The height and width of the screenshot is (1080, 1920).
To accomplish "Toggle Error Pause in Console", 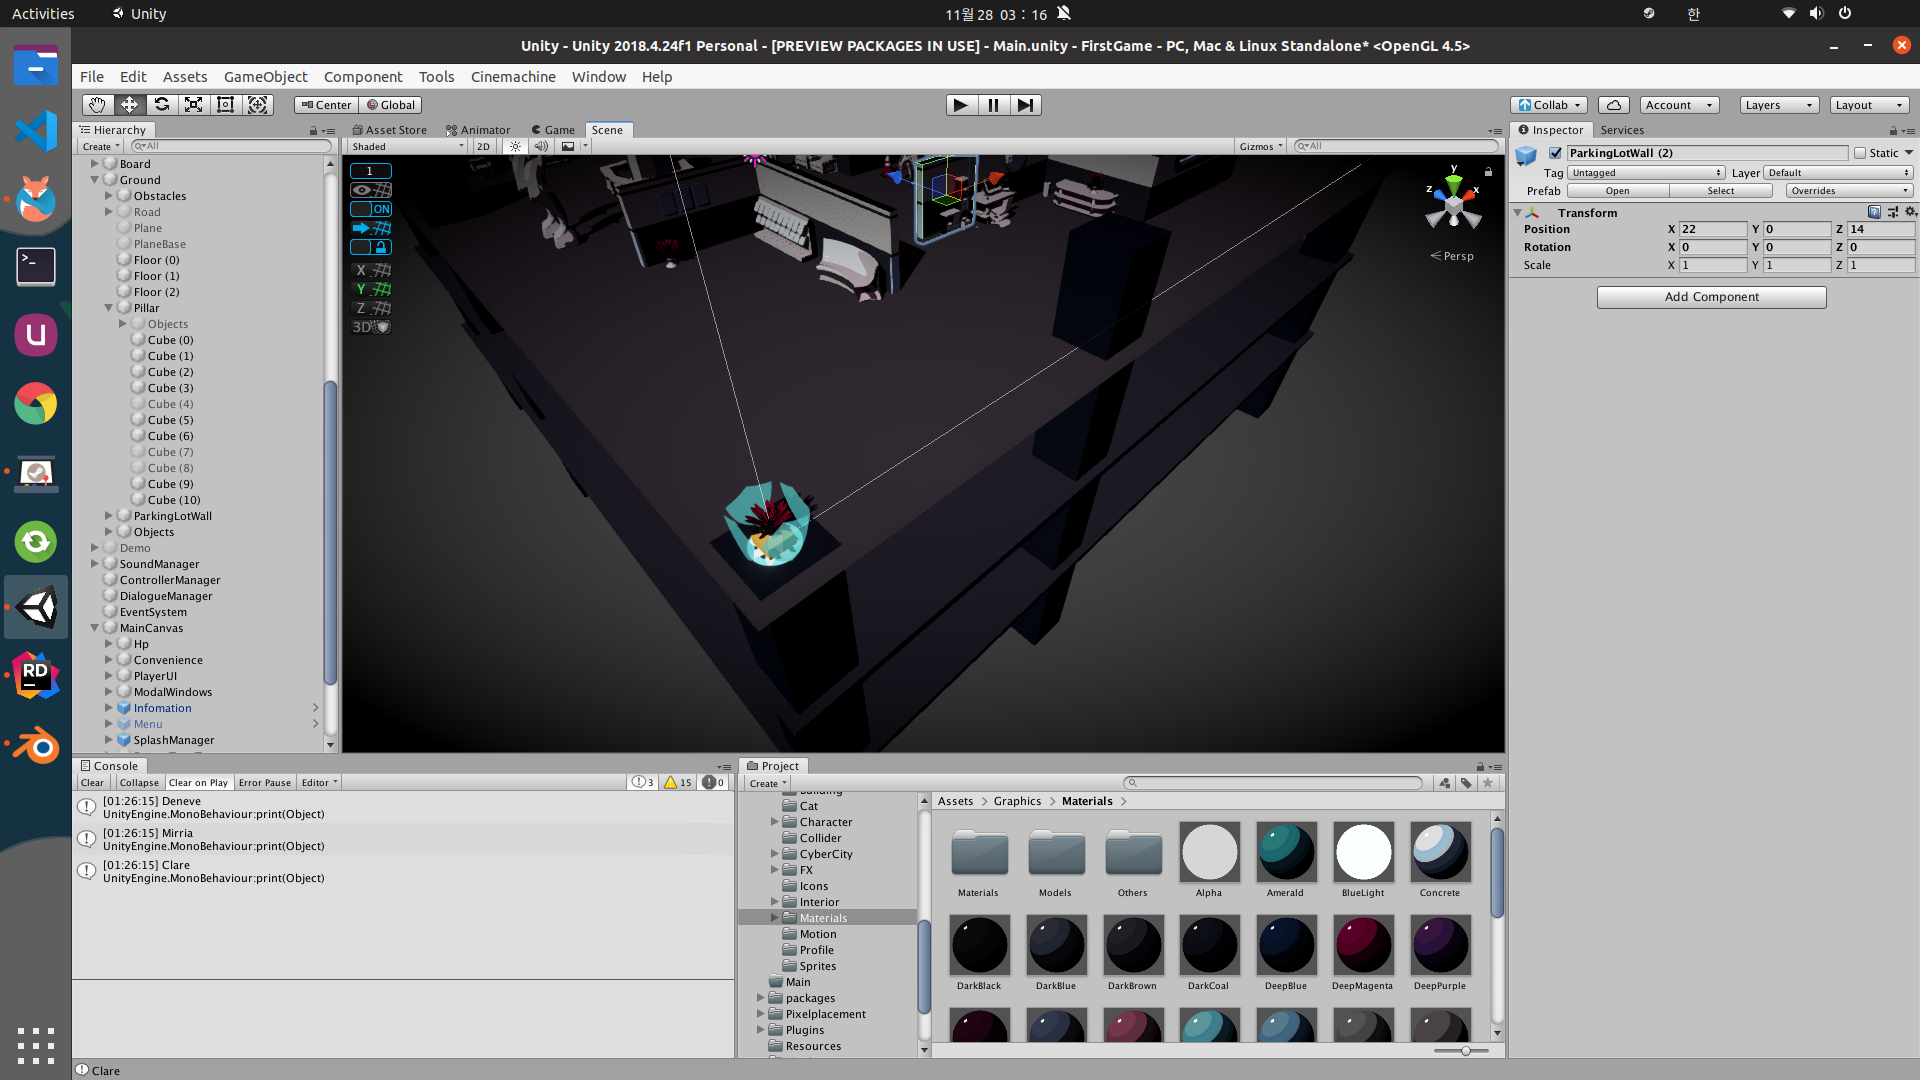I will [x=265, y=783].
